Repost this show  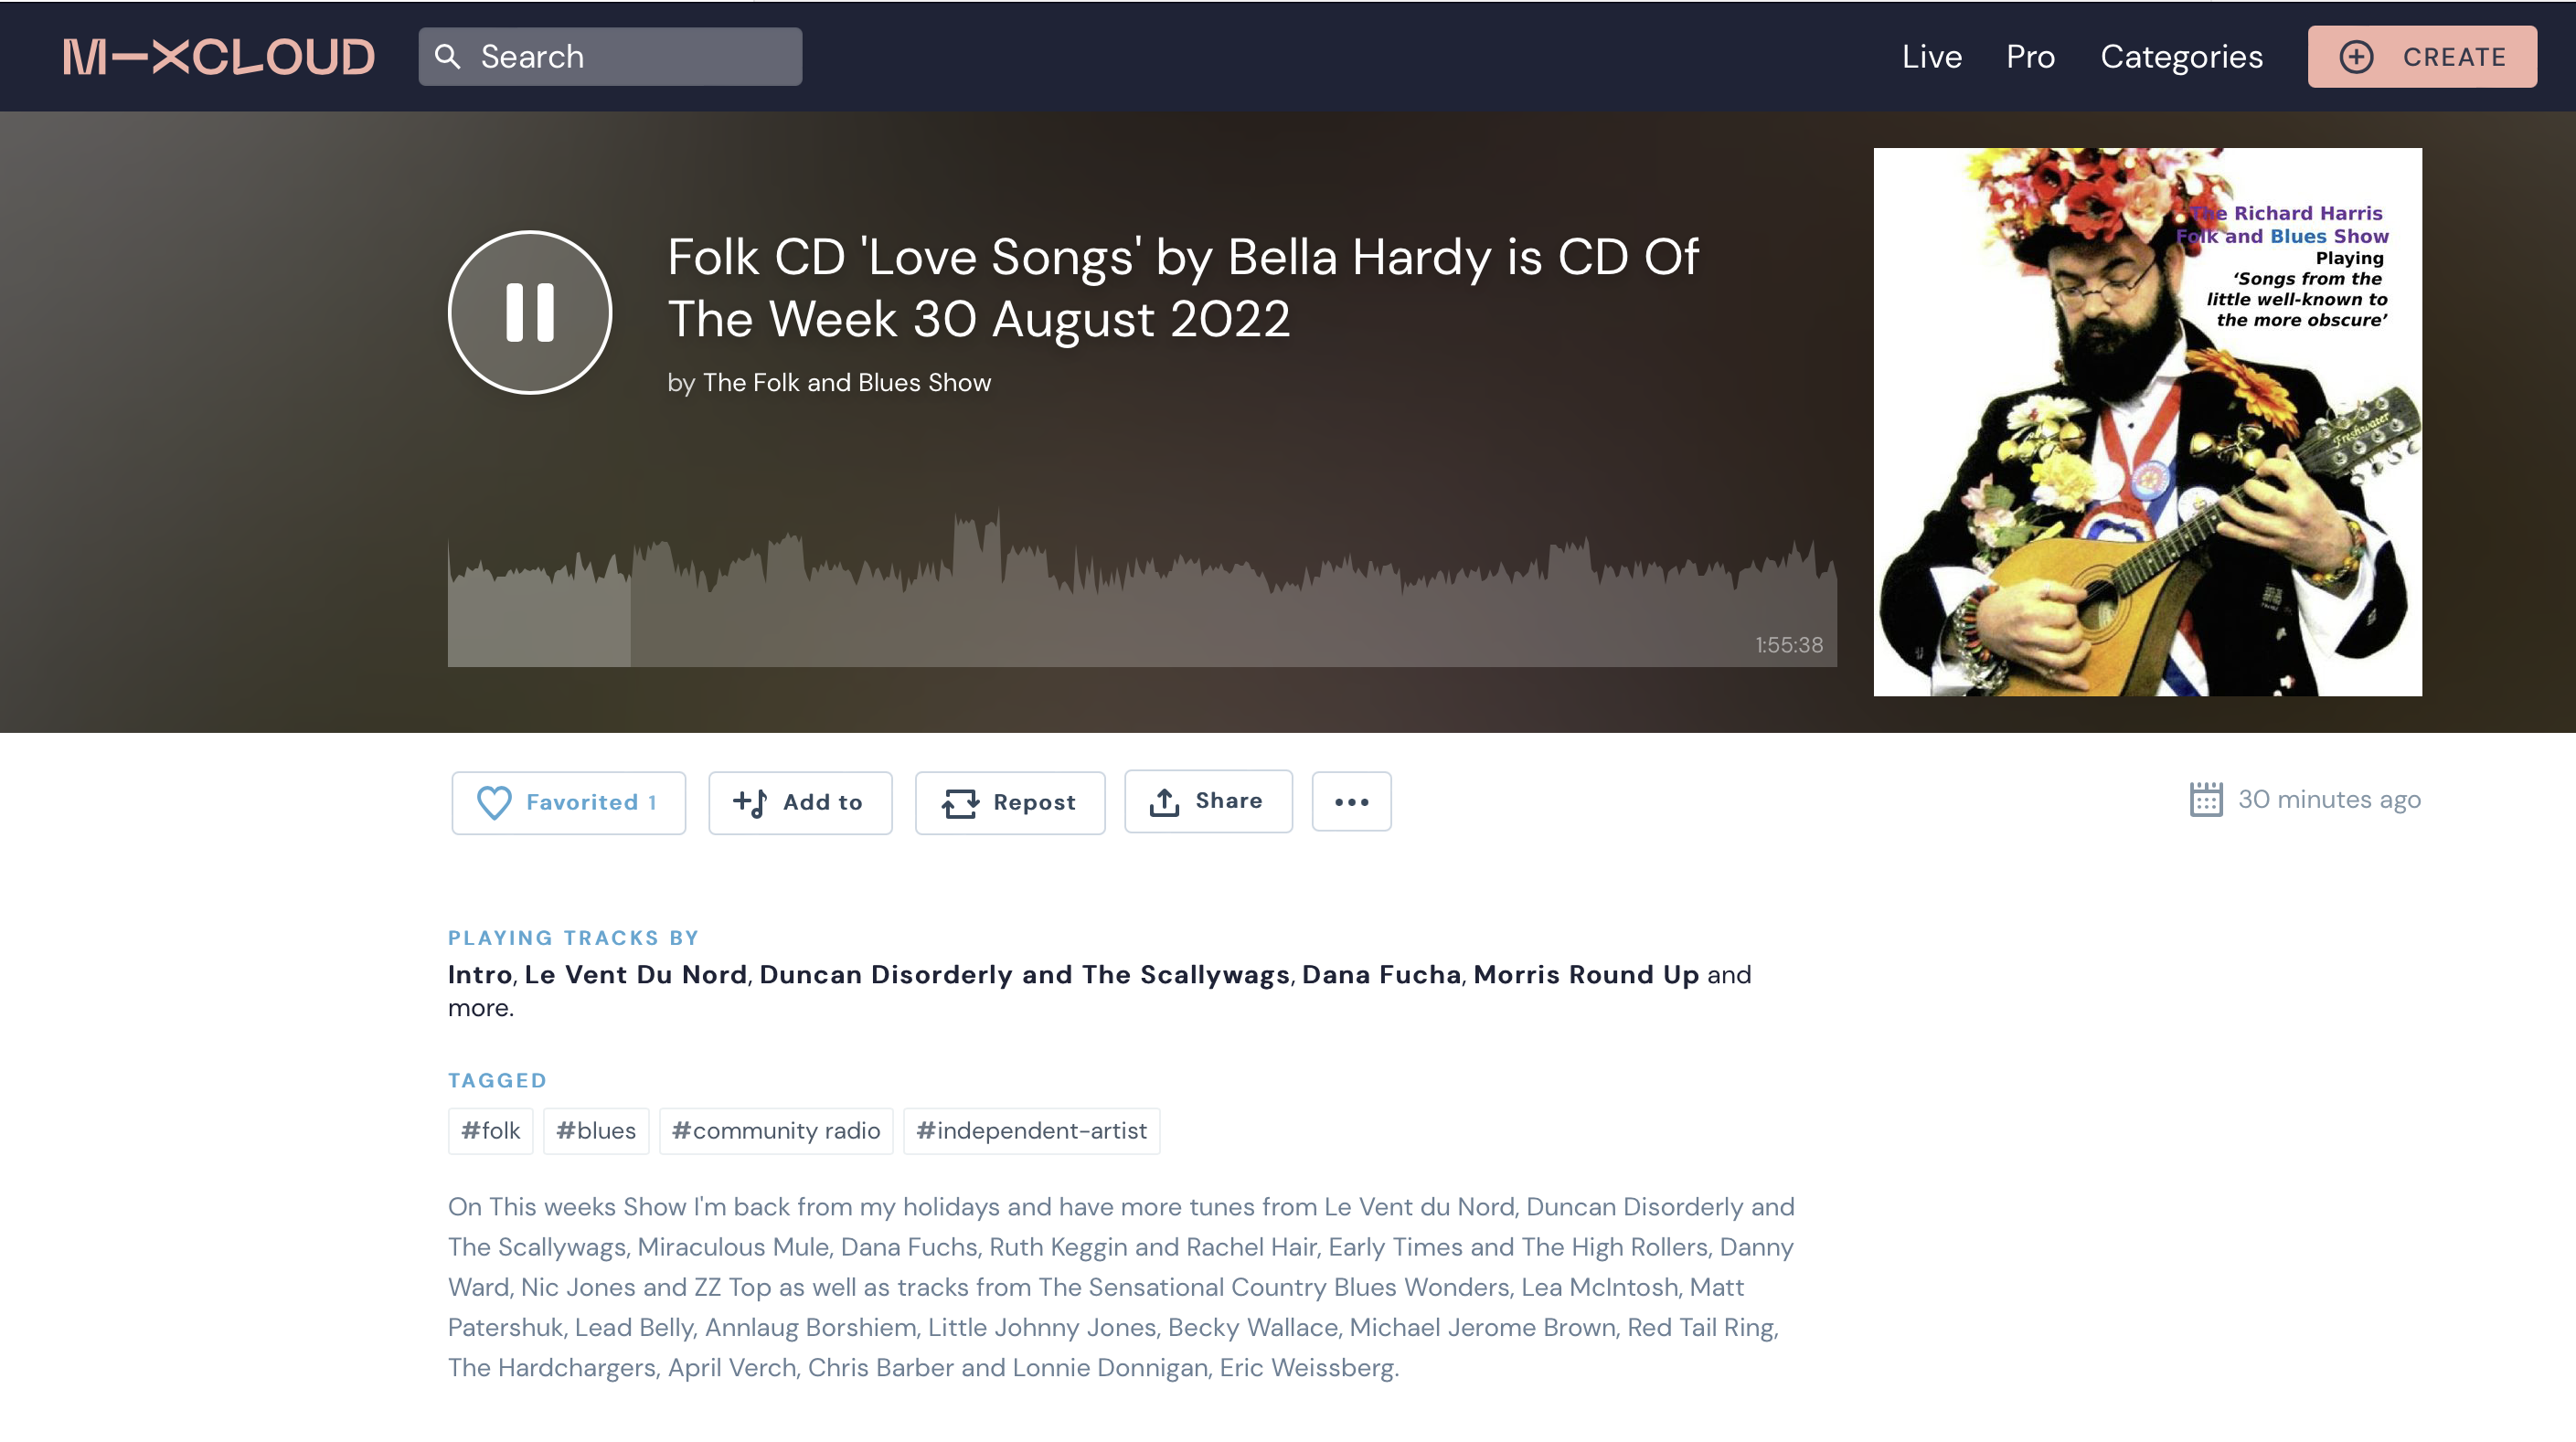pos(1010,802)
